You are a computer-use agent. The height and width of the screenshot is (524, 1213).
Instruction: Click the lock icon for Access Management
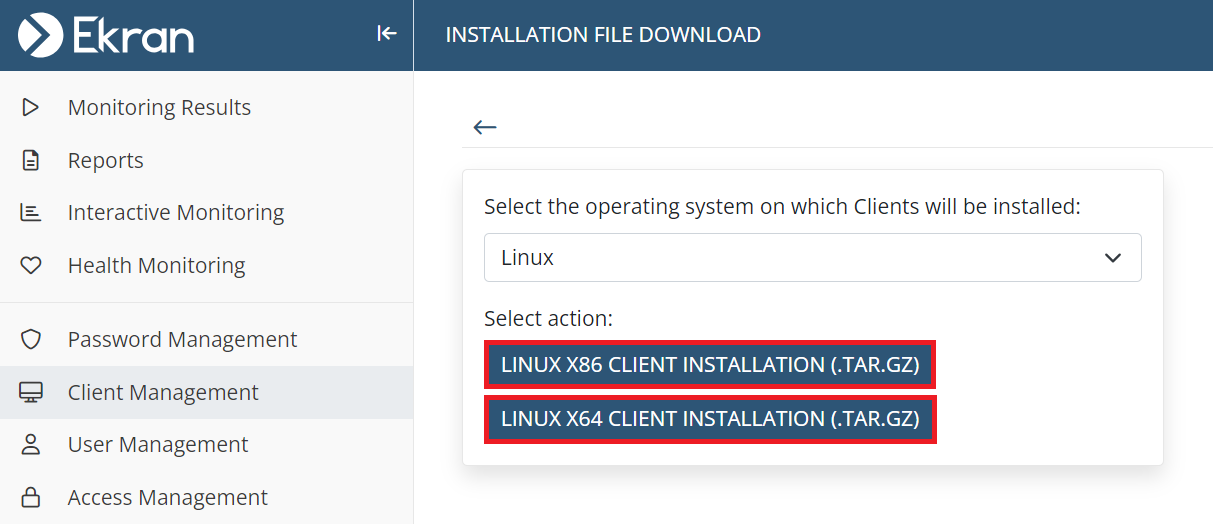[31, 497]
